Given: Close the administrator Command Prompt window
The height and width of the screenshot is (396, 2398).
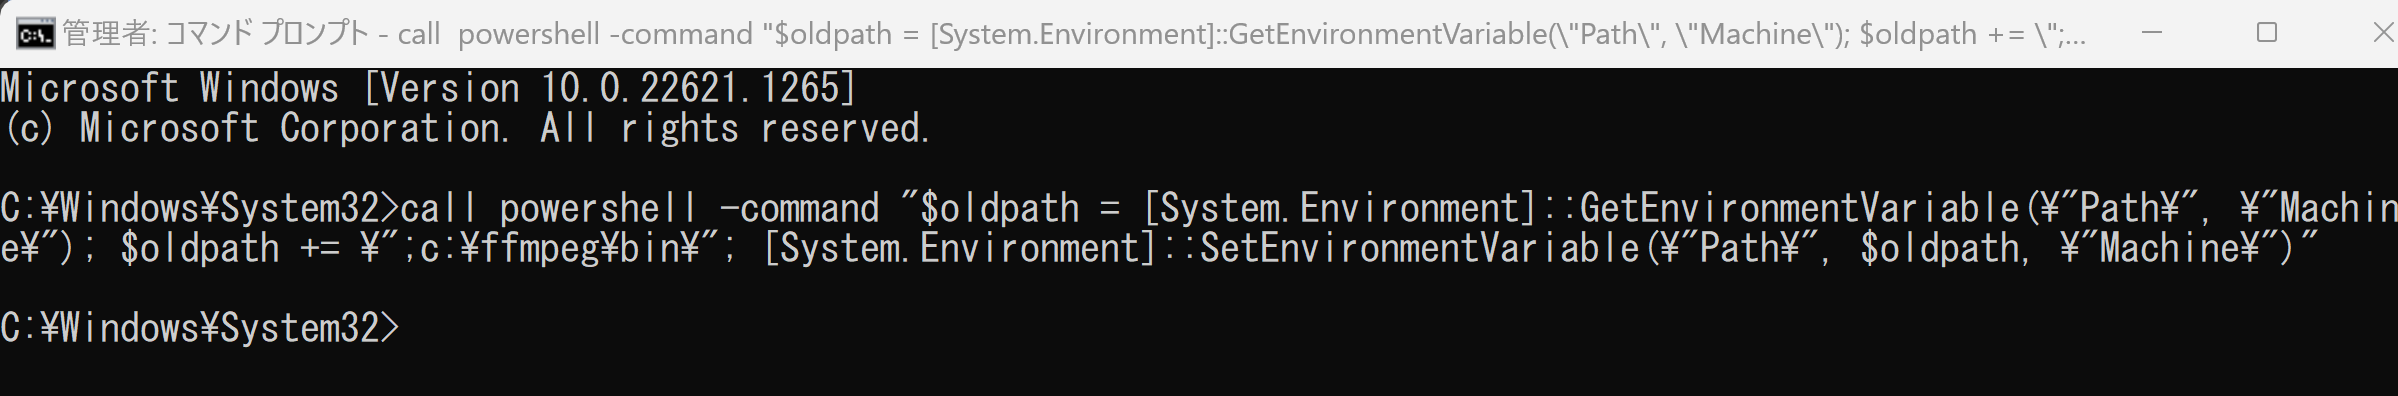Looking at the screenshot, I should pos(2383,33).
